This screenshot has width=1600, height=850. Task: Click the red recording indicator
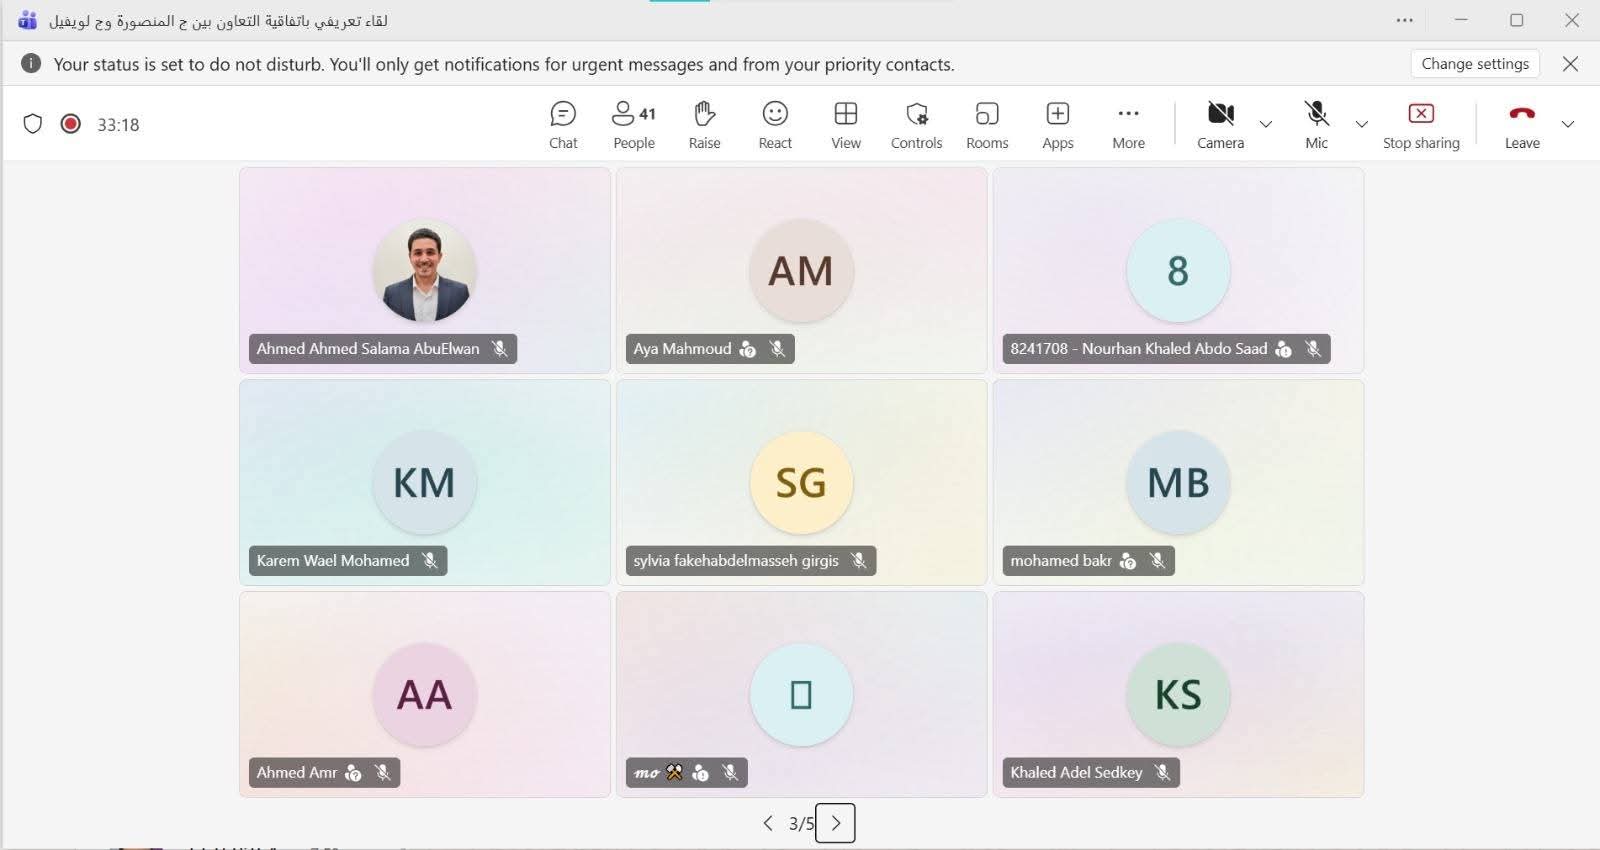70,124
